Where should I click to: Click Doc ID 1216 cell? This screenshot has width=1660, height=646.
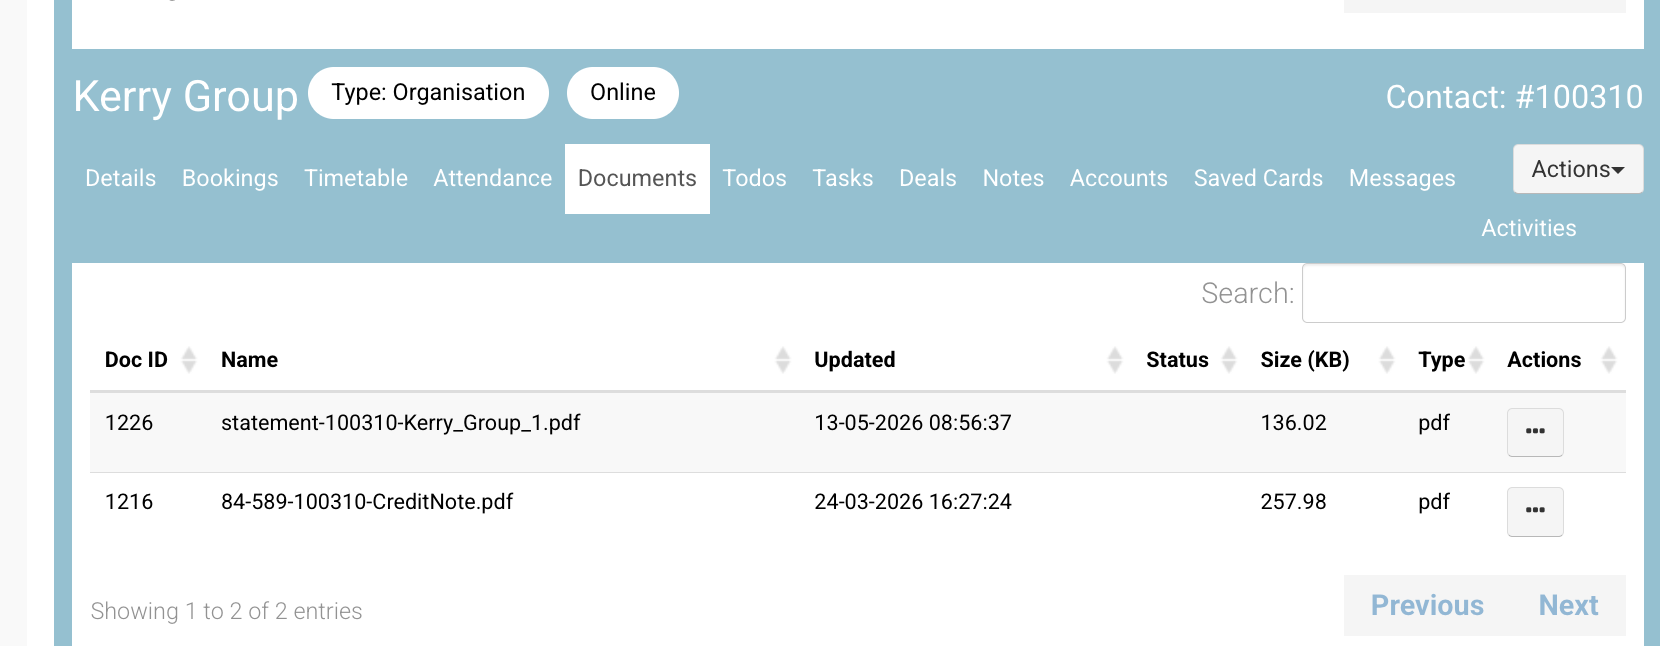[x=129, y=502]
